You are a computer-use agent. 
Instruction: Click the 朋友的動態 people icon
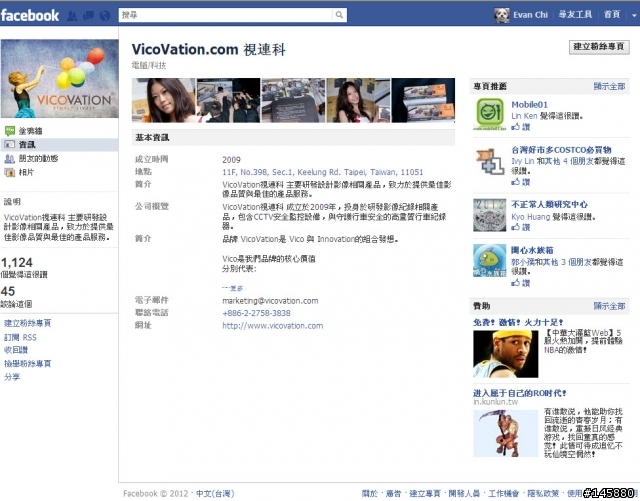click(x=10, y=158)
